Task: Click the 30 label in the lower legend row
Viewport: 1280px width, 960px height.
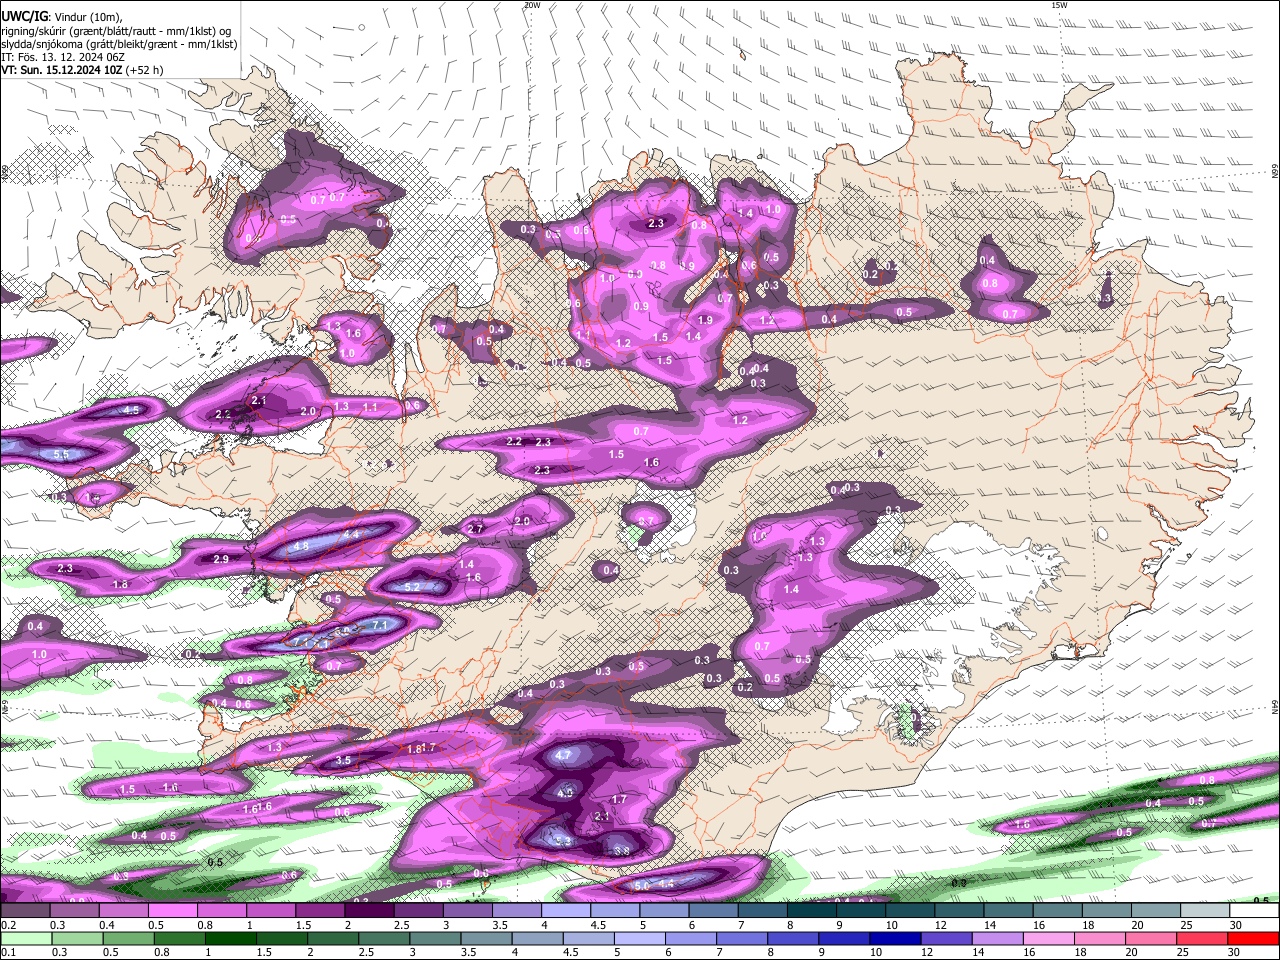Action: point(1235,952)
